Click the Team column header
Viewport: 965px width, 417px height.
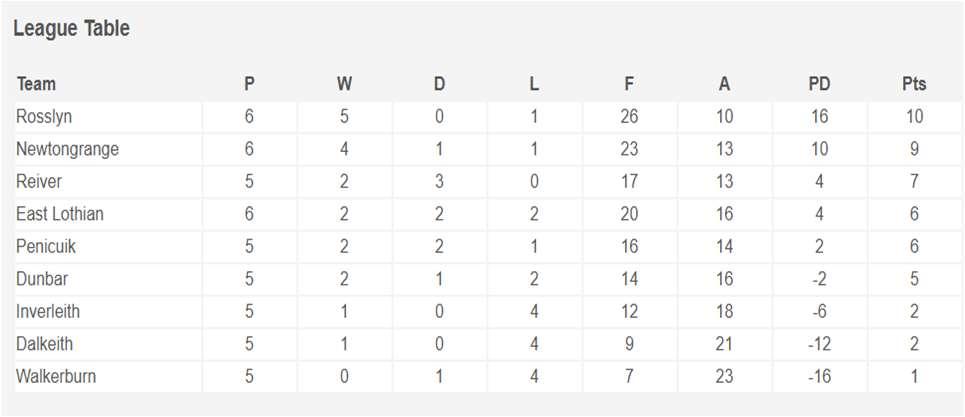point(36,84)
